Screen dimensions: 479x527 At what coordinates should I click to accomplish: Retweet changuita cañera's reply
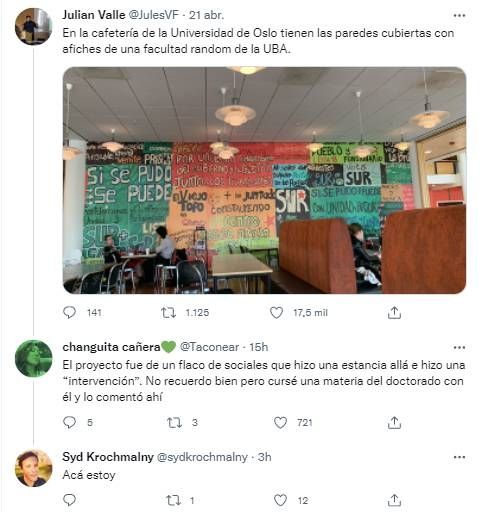click(174, 422)
